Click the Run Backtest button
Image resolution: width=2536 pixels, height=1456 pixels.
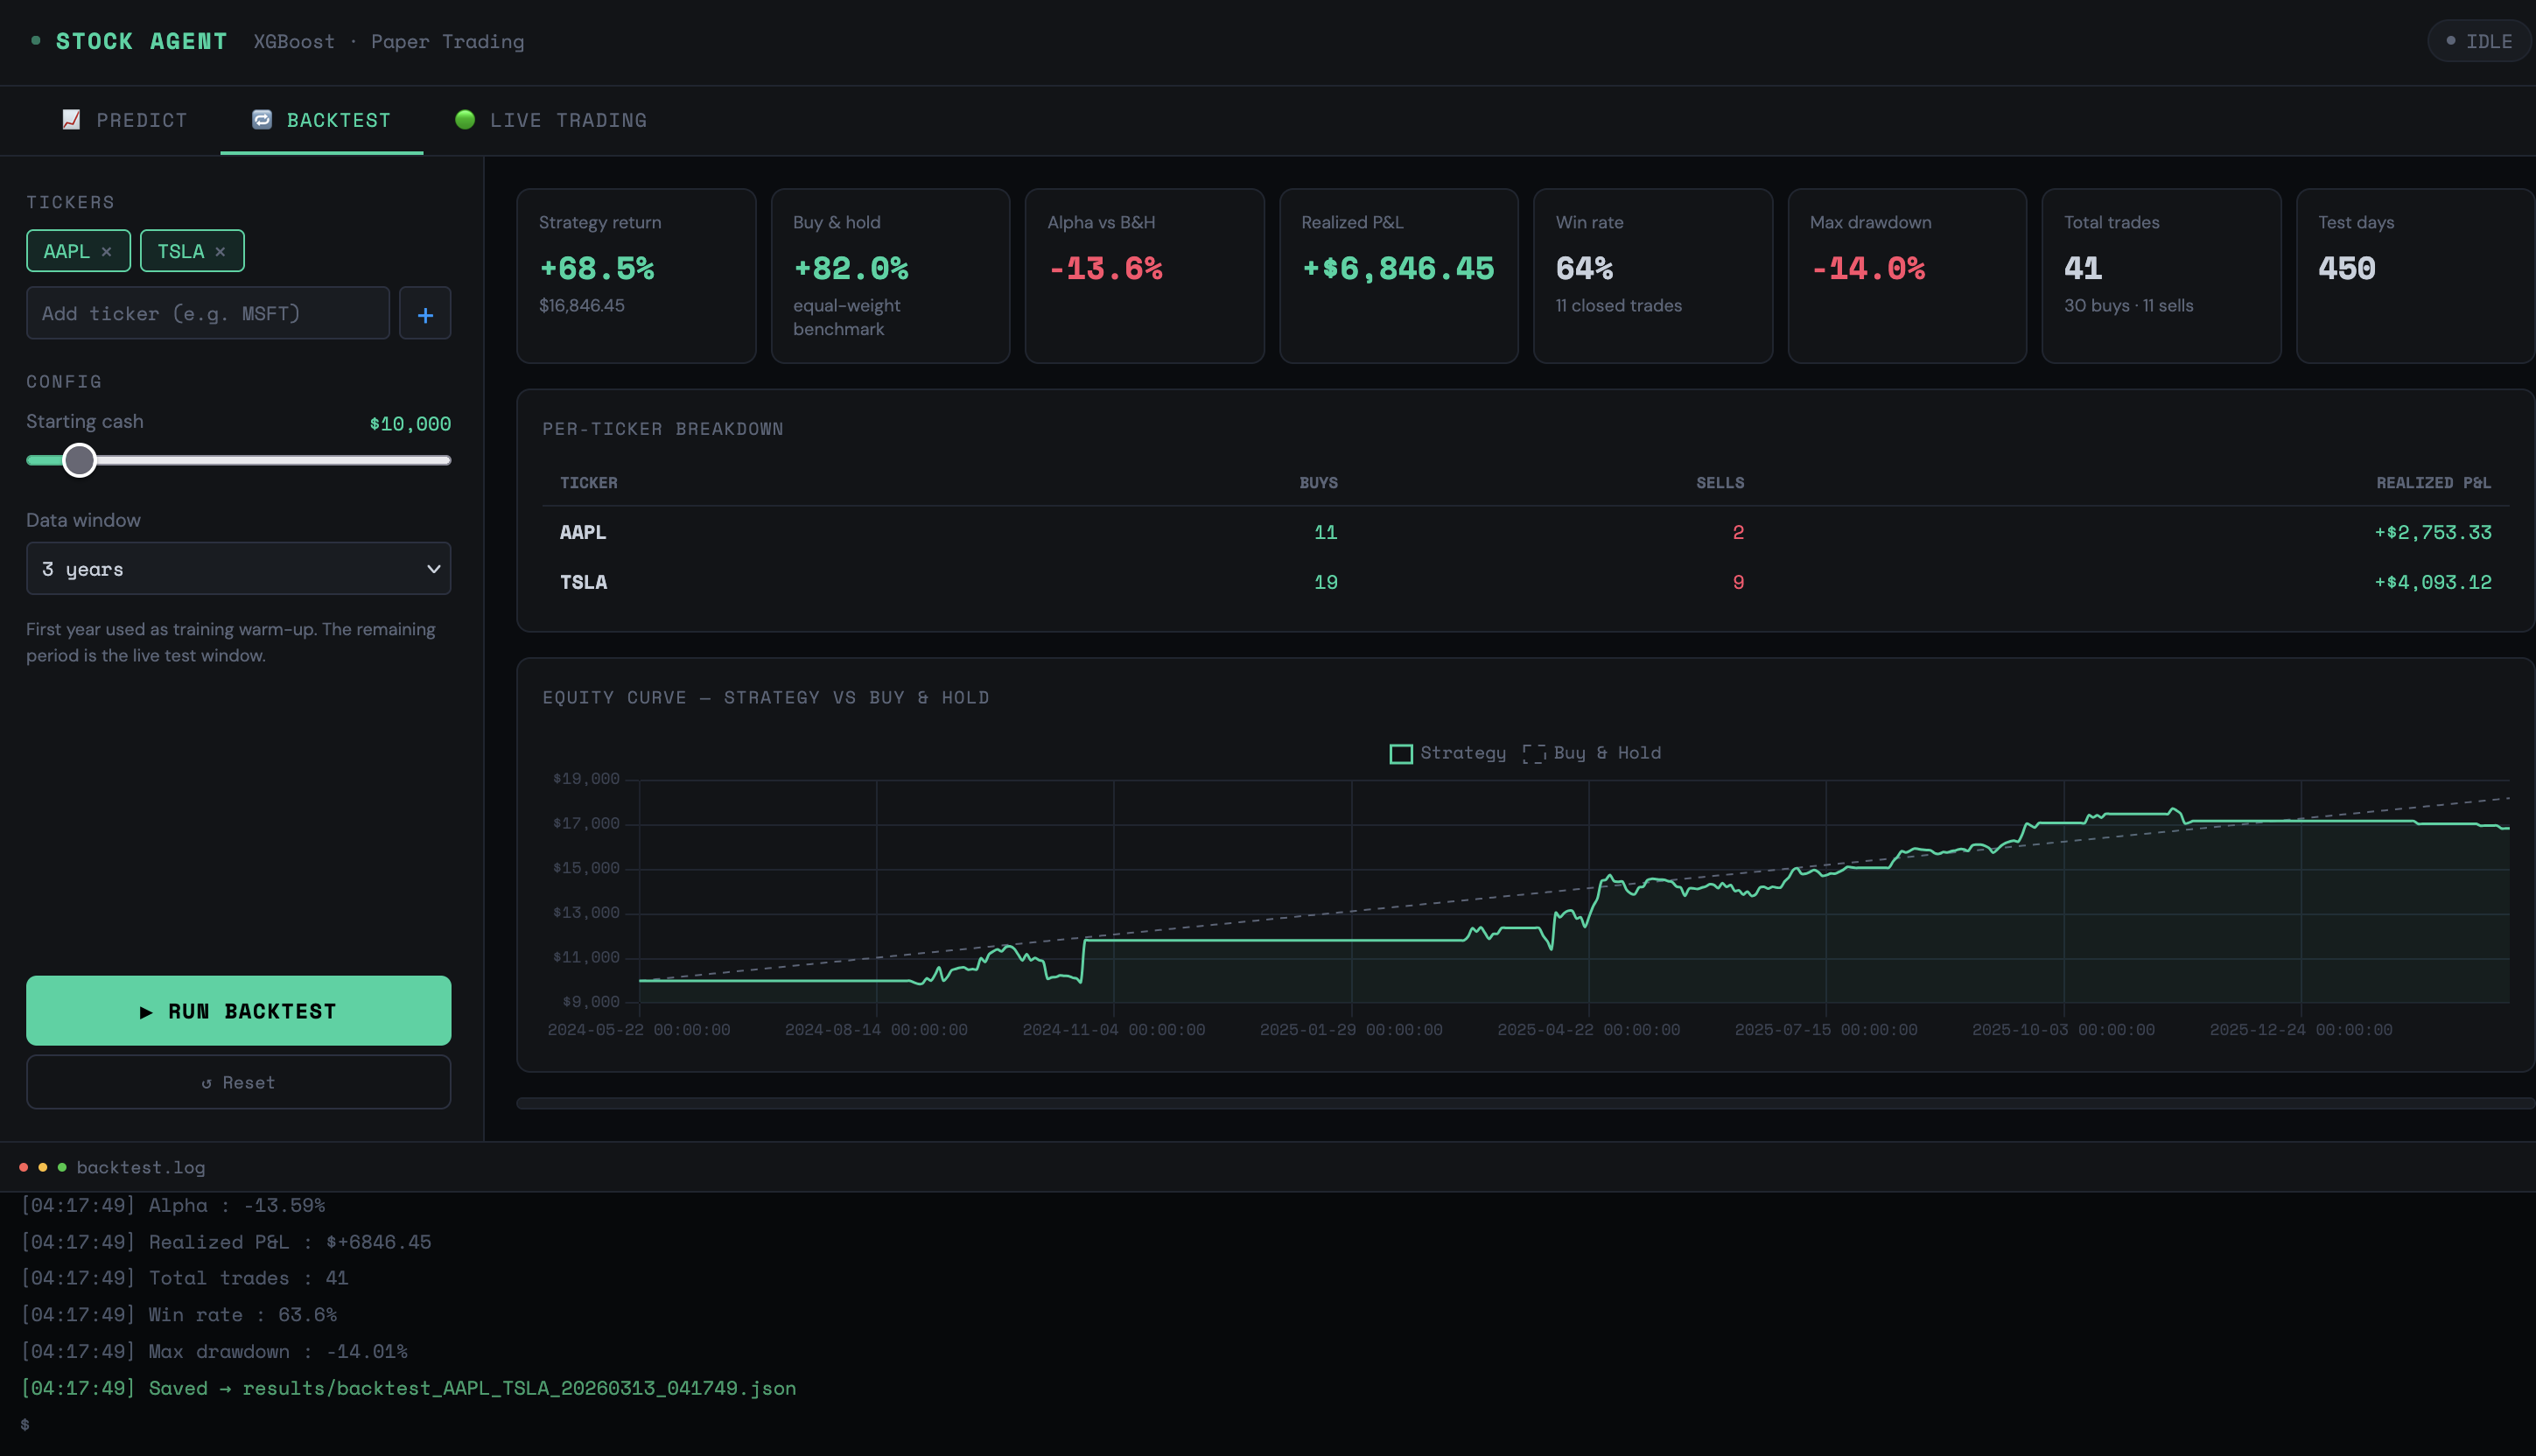238,1011
